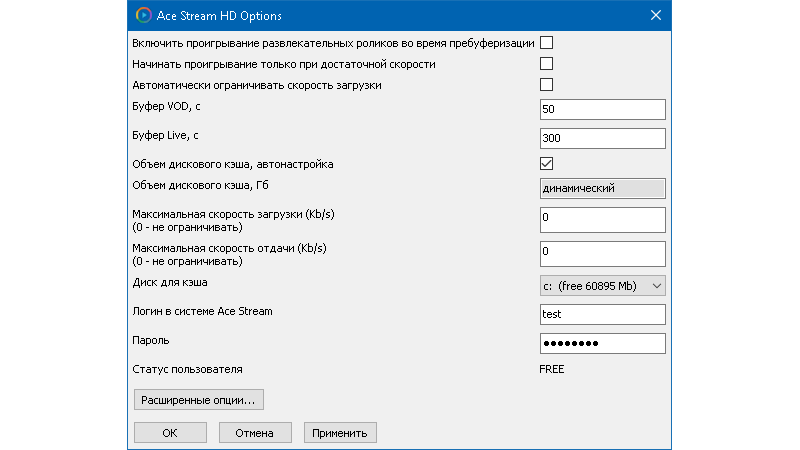
Task: Close the Ace Stream HD Options dialog
Action: click(x=656, y=15)
